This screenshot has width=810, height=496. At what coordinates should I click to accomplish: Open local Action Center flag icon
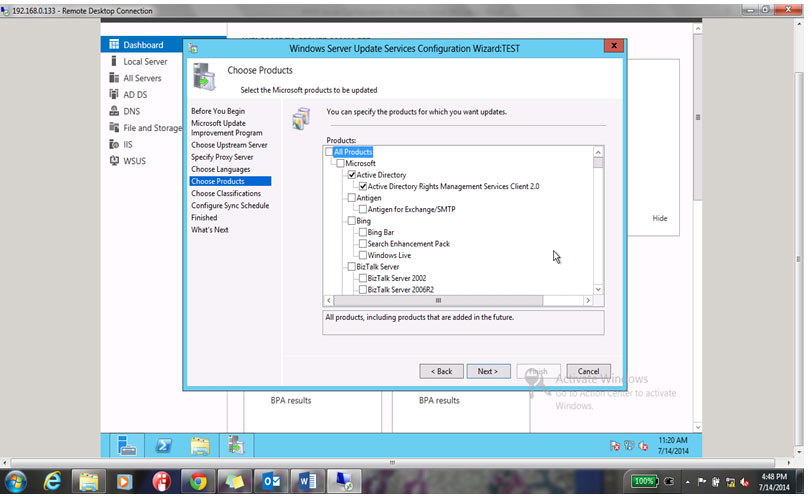[x=702, y=482]
